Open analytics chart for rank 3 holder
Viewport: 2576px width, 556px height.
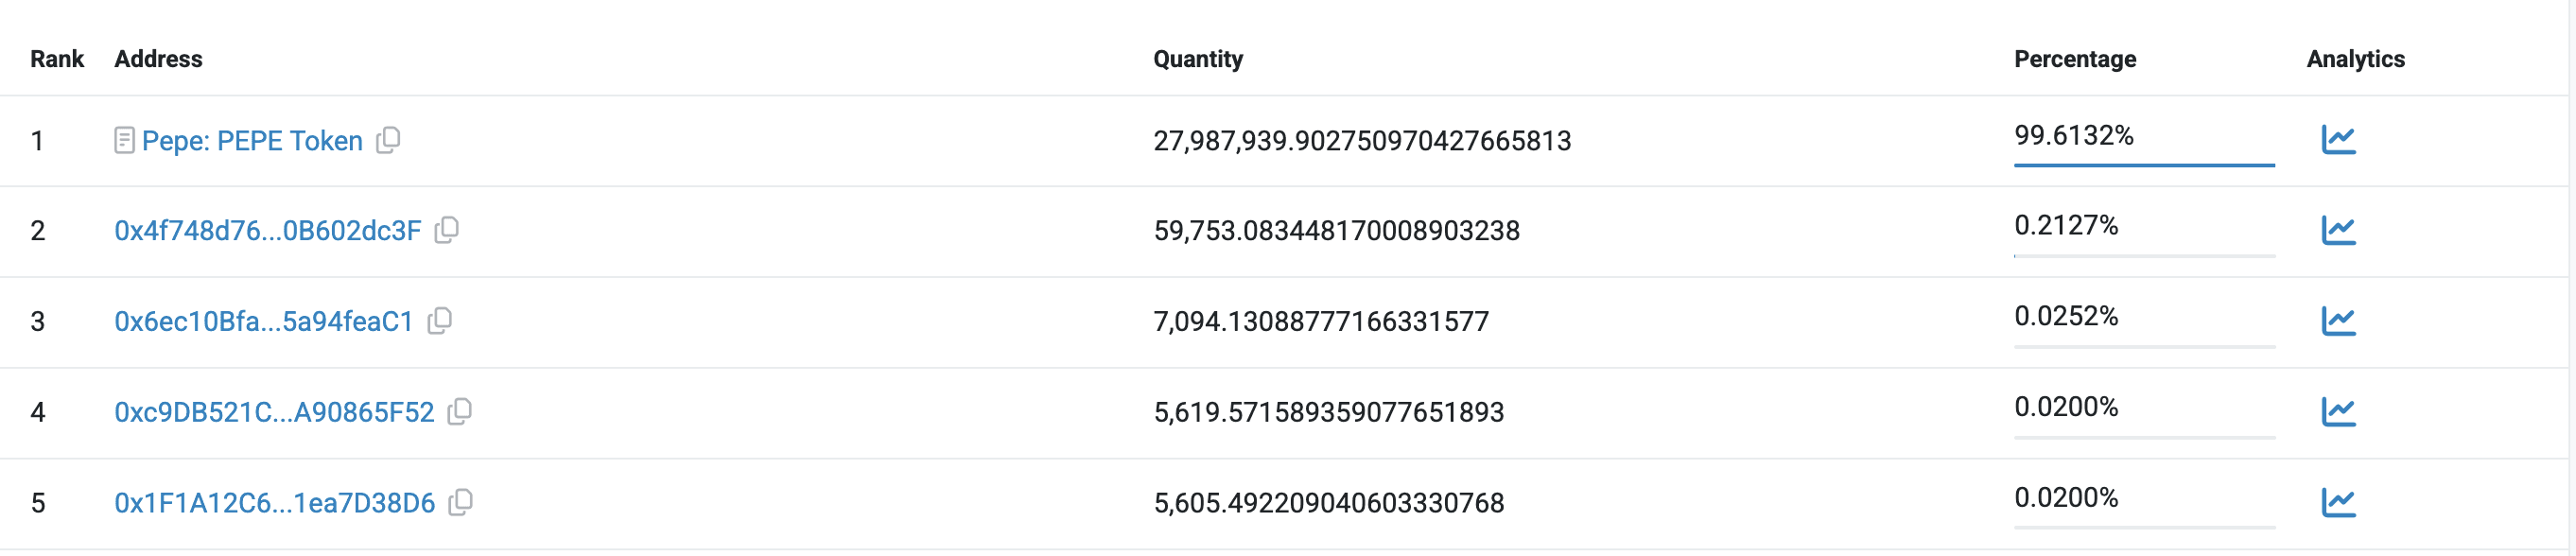2337,321
